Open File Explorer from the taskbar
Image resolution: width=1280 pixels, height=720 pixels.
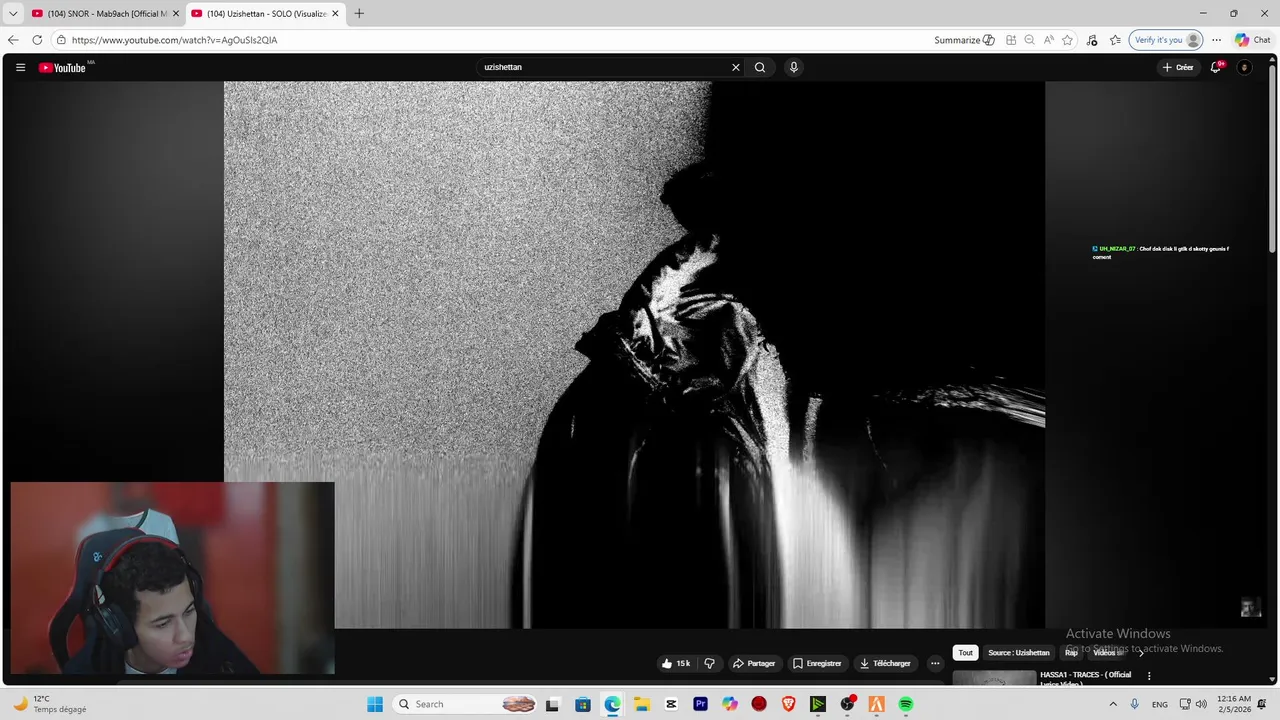(x=642, y=704)
